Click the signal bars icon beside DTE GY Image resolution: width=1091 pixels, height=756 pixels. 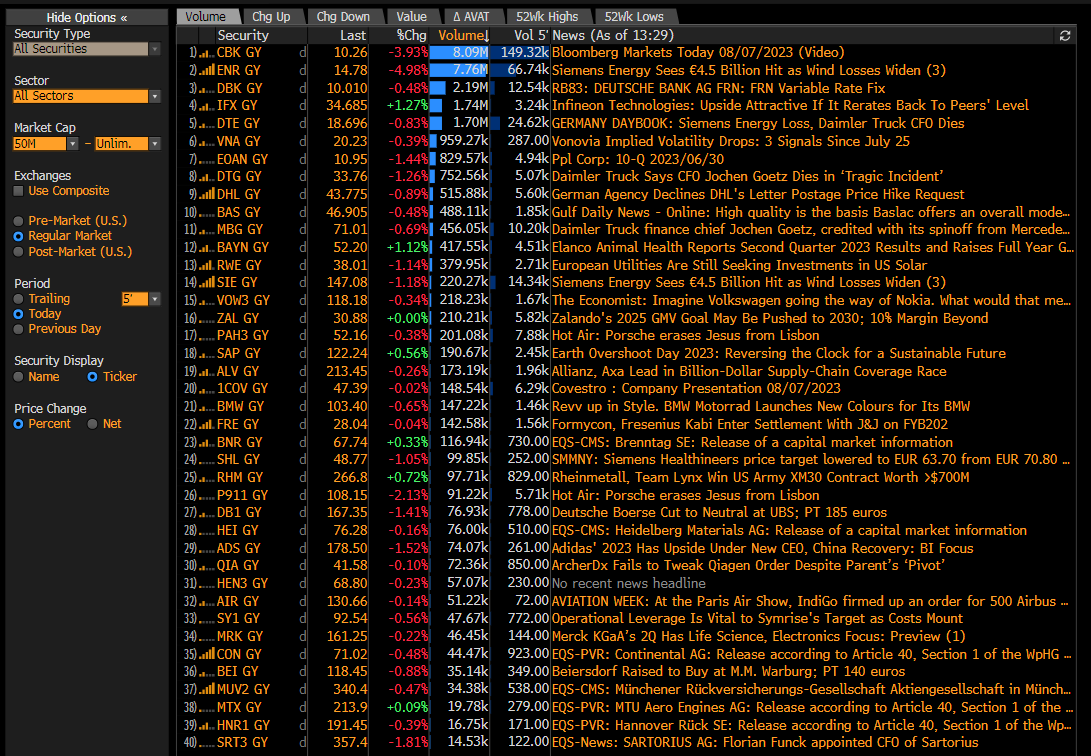click(207, 123)
